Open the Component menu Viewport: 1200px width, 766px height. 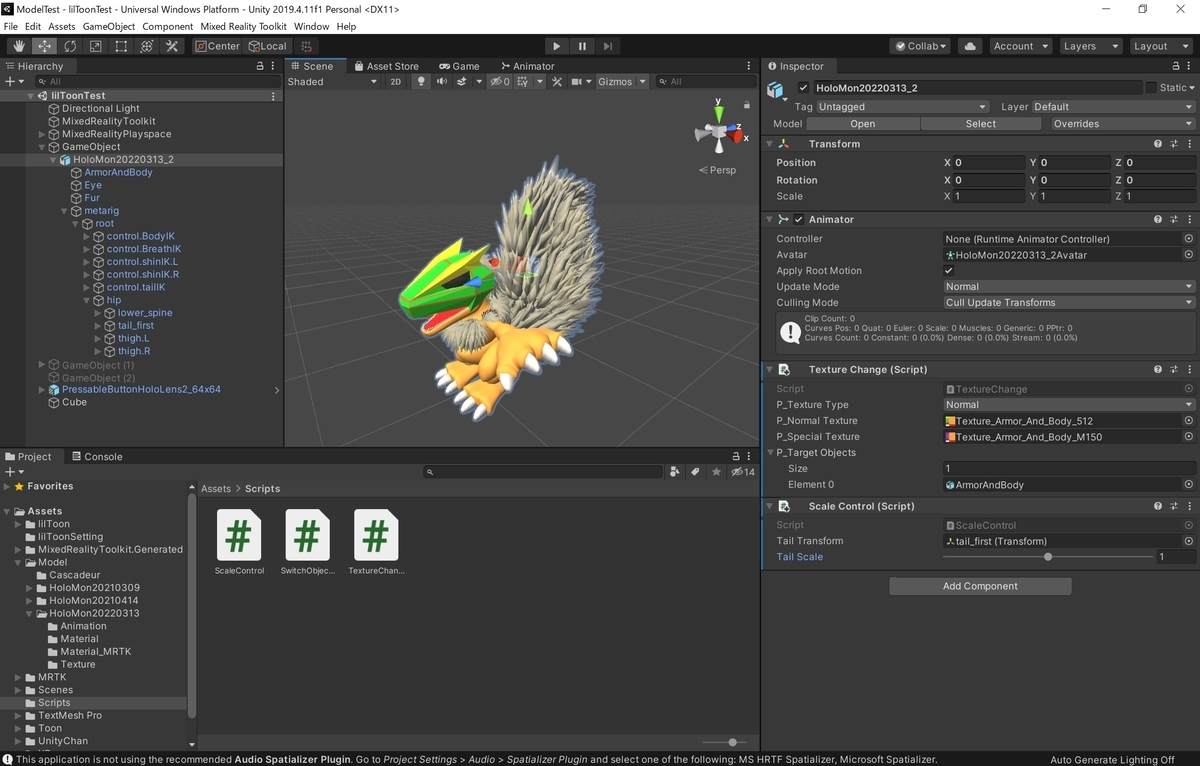(168, 26)
